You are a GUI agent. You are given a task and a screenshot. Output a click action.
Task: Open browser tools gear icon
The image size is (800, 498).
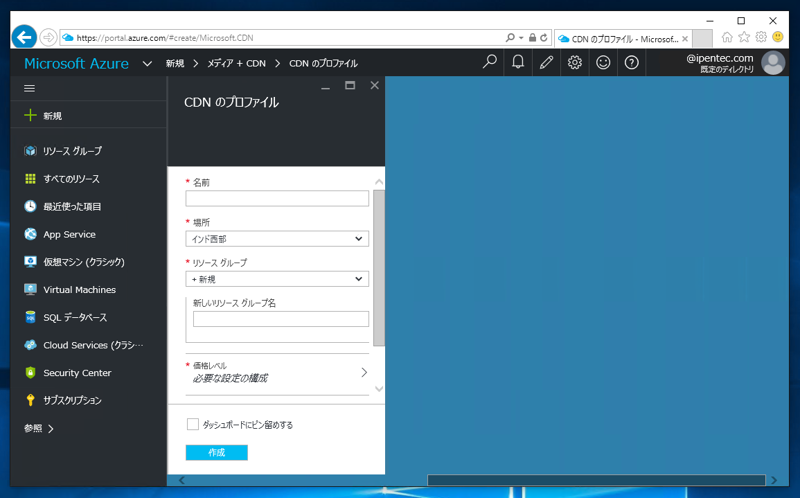761,37
